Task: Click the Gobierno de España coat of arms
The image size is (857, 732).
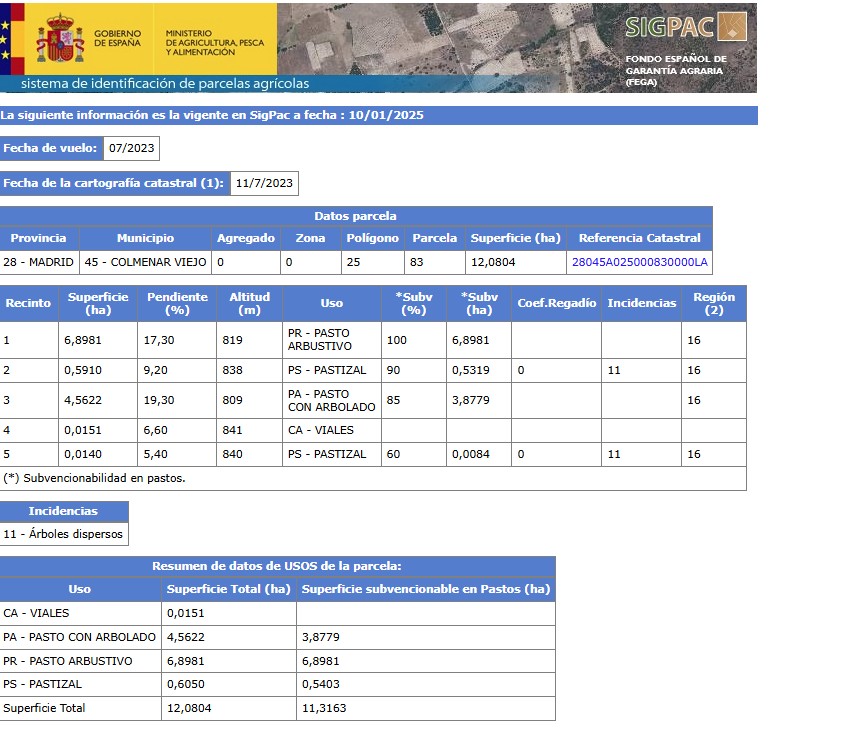Action: click(60, 39)
